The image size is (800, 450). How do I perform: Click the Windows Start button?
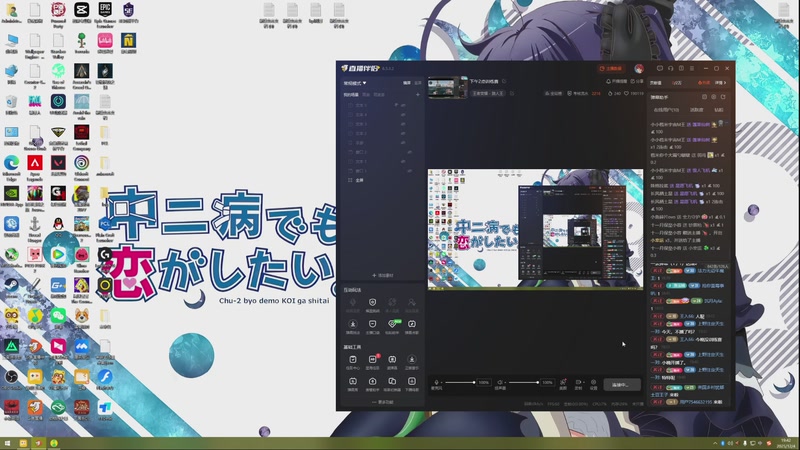[x=8, y=443]
